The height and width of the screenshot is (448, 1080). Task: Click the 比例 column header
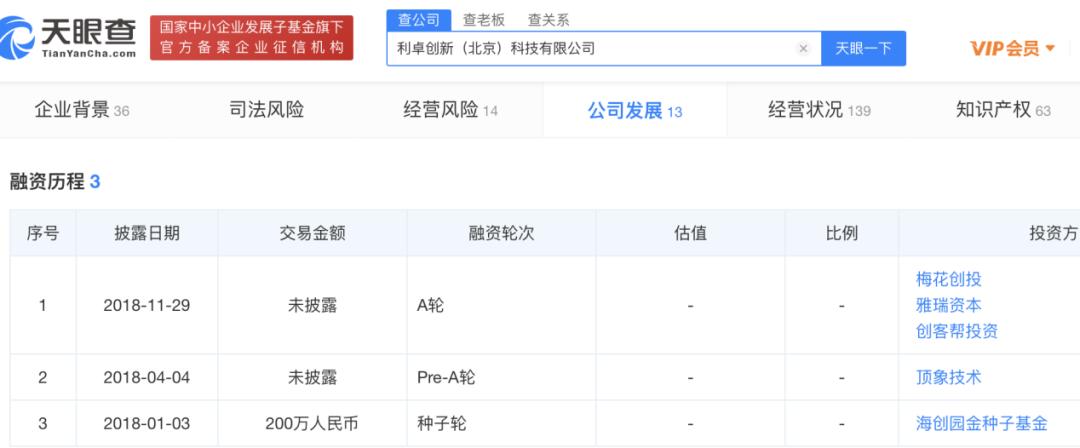(841, 234)
